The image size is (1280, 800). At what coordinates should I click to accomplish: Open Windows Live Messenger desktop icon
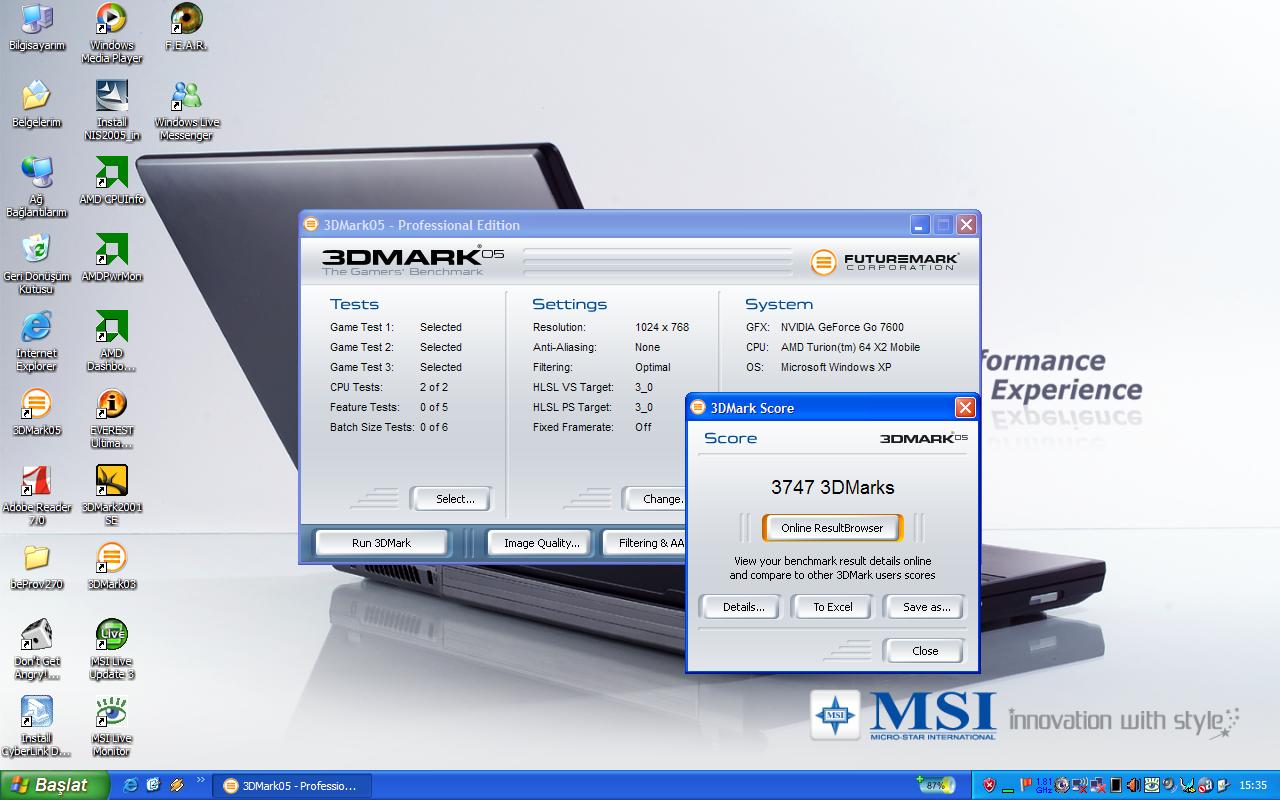[186, 110]
